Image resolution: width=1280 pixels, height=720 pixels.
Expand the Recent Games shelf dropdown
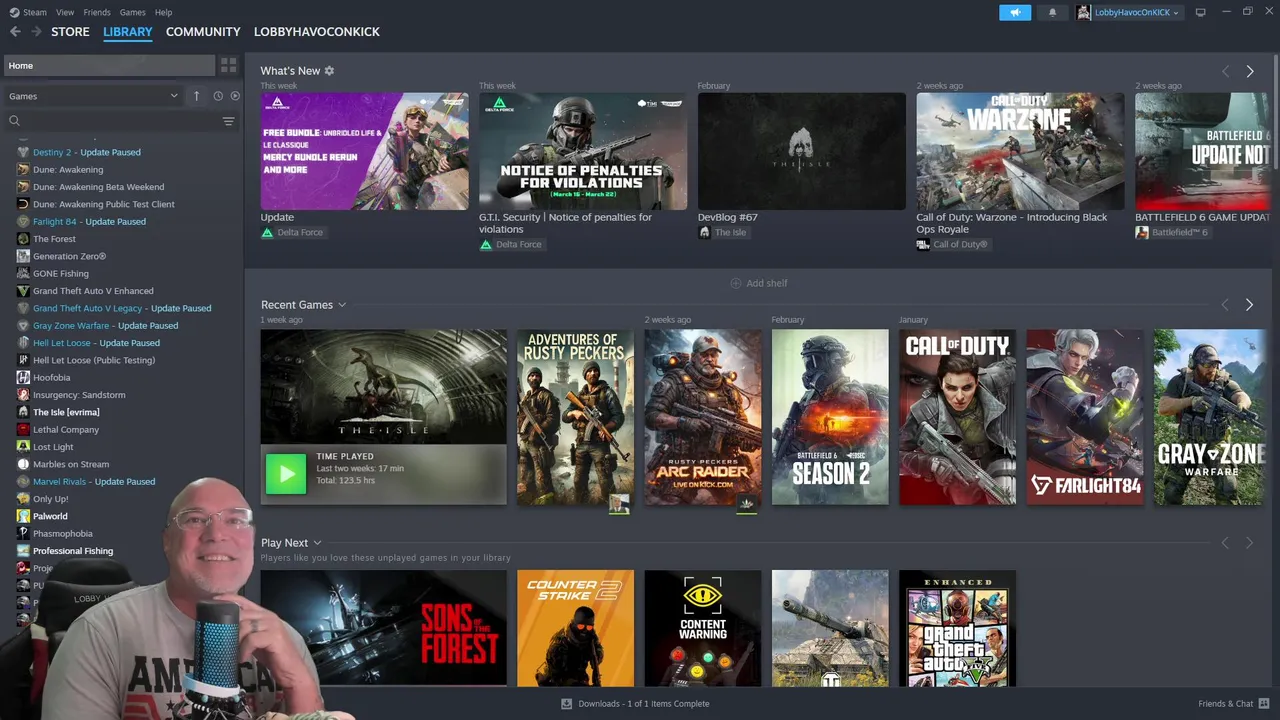342,305
